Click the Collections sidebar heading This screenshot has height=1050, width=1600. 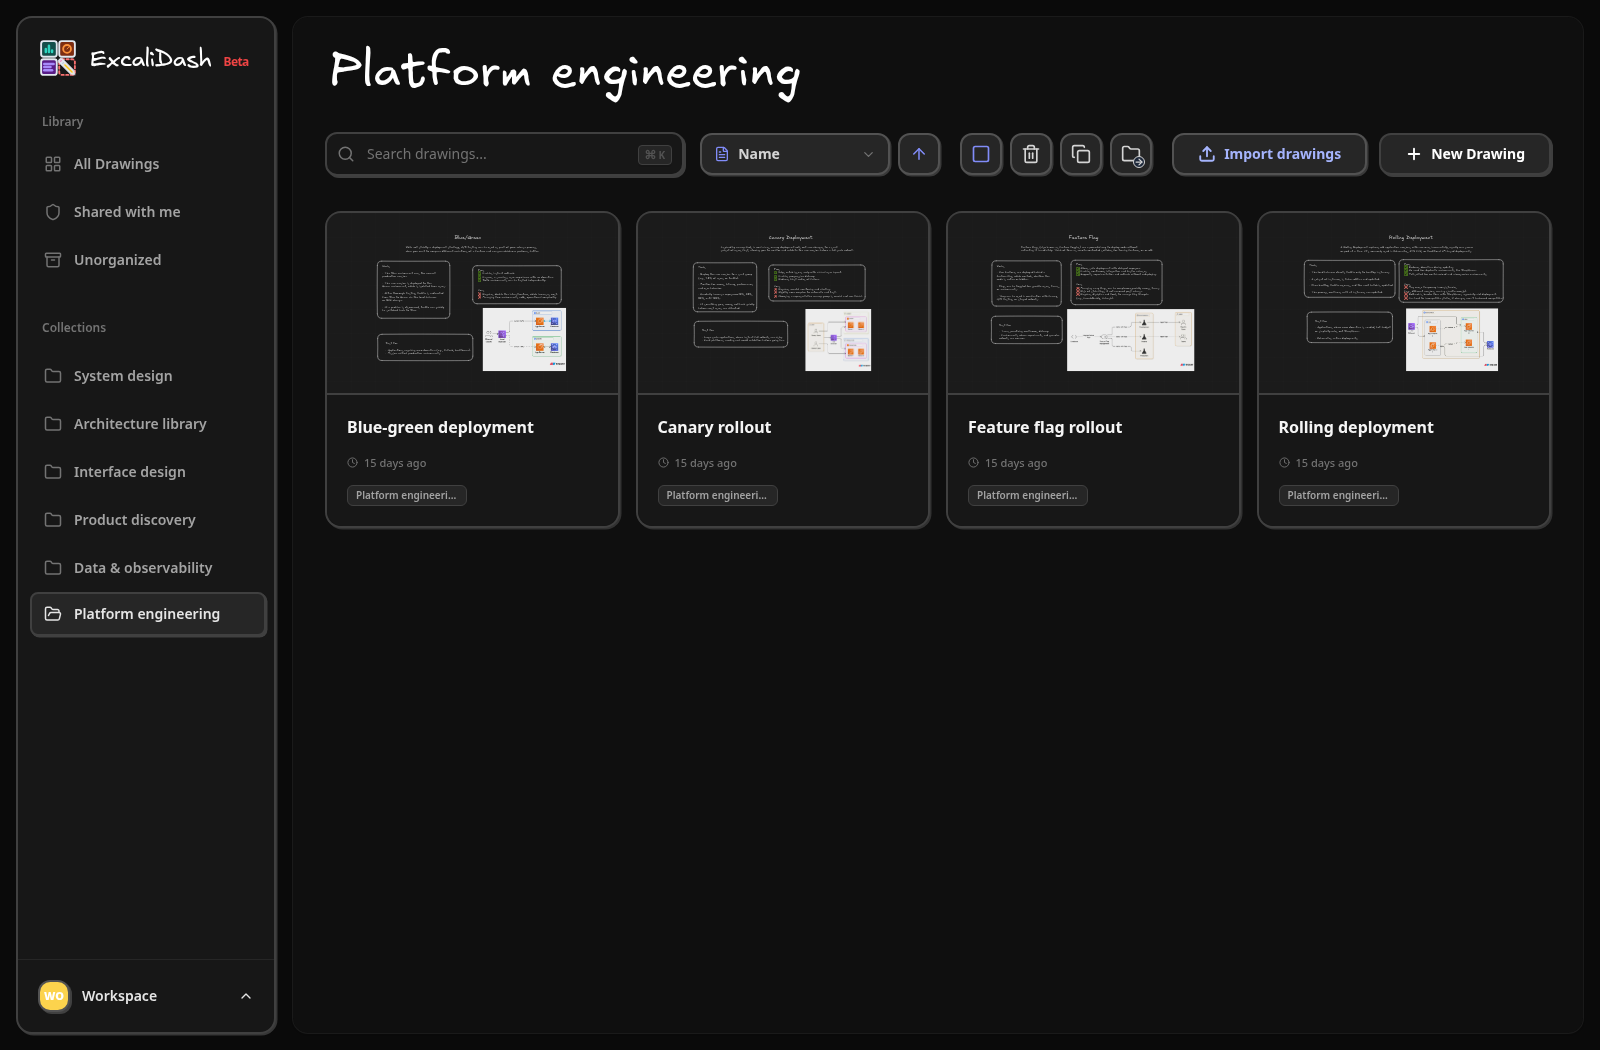coord(74,328)
